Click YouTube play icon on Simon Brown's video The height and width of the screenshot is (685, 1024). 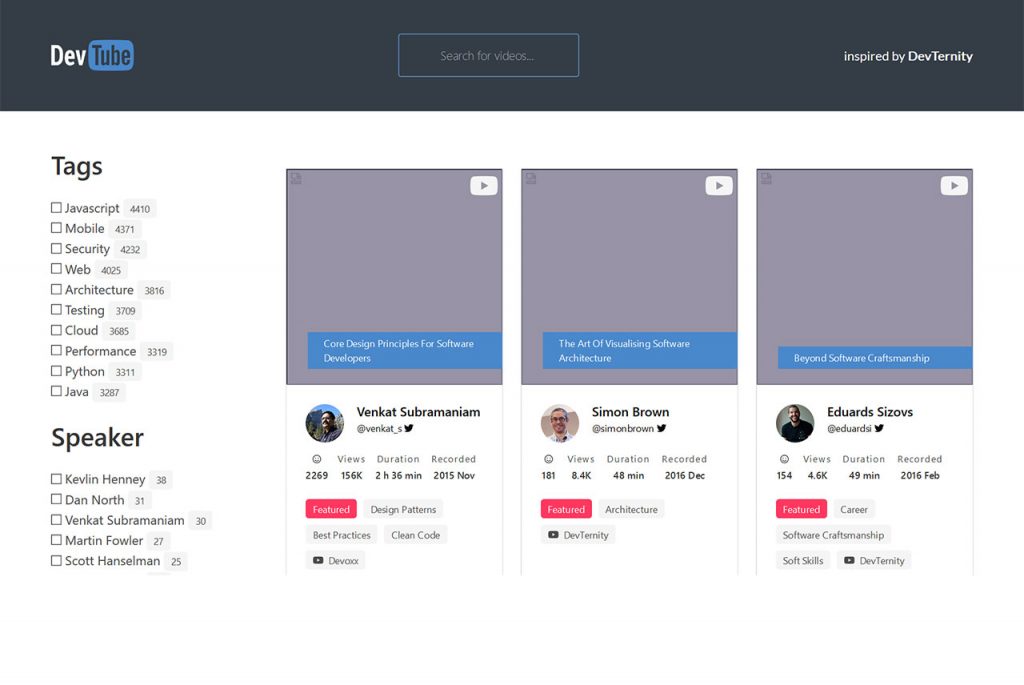[719, 186]
